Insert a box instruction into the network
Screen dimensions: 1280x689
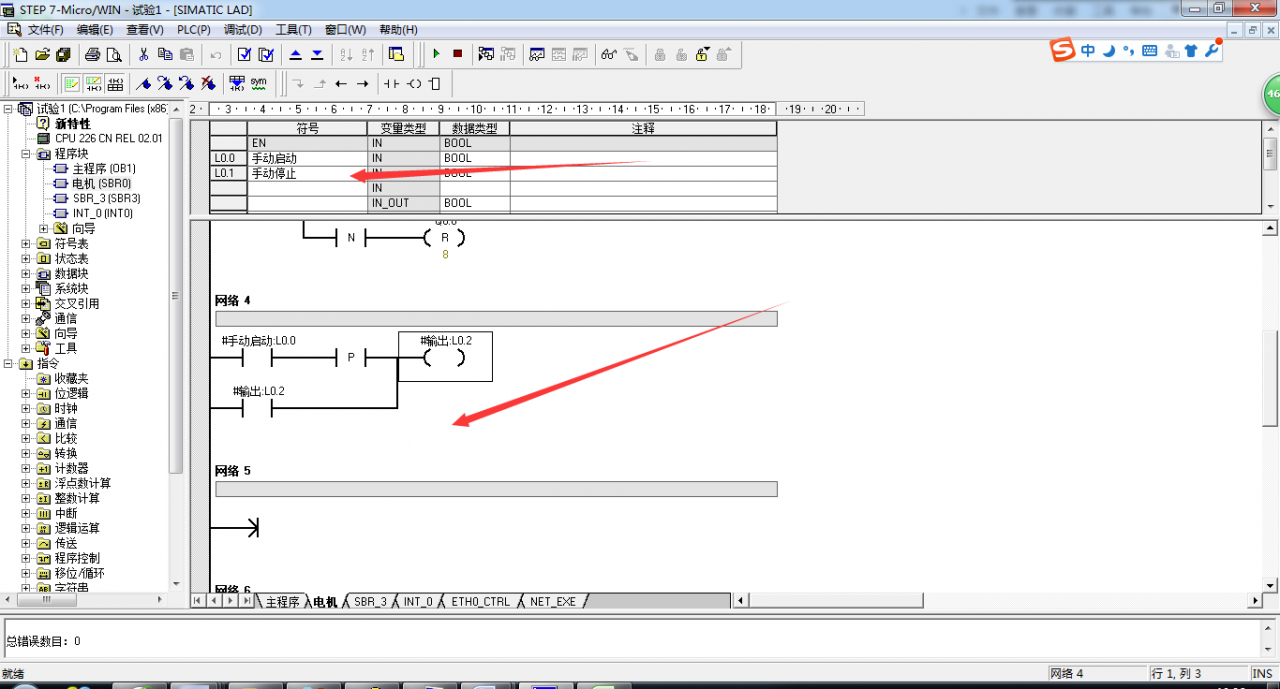[434, 83]
